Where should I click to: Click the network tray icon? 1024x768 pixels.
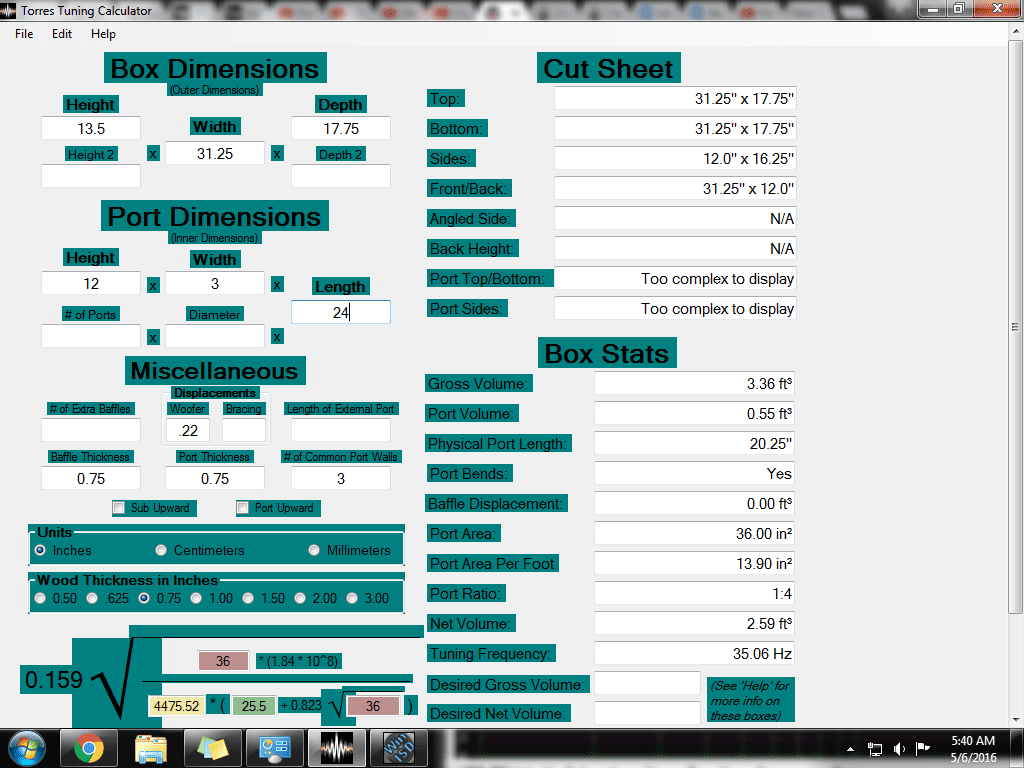point(874,749)
